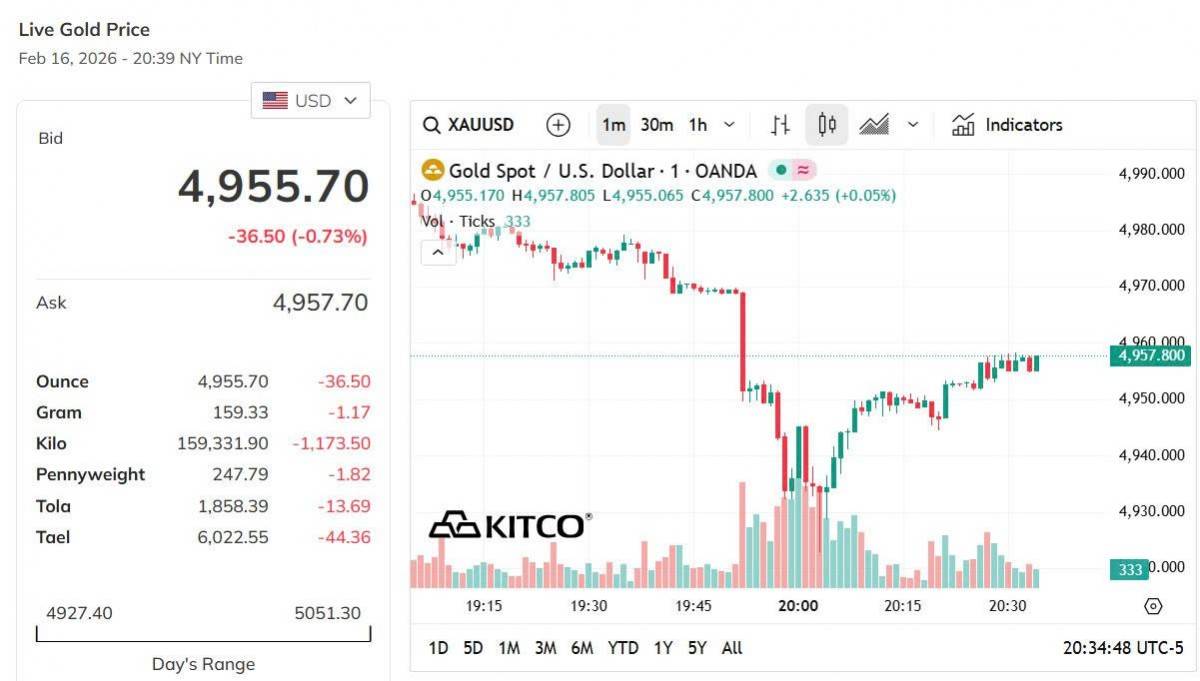The height and width of the screenshot is (681, 1200).
Task: Click the XAUUSD symbol search
Action: tap(469, 125)
